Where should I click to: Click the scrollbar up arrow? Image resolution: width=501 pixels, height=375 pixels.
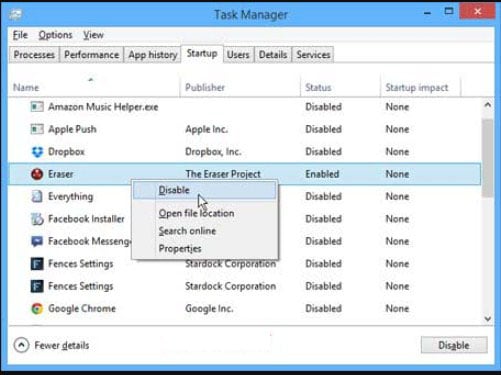point(488,105)
